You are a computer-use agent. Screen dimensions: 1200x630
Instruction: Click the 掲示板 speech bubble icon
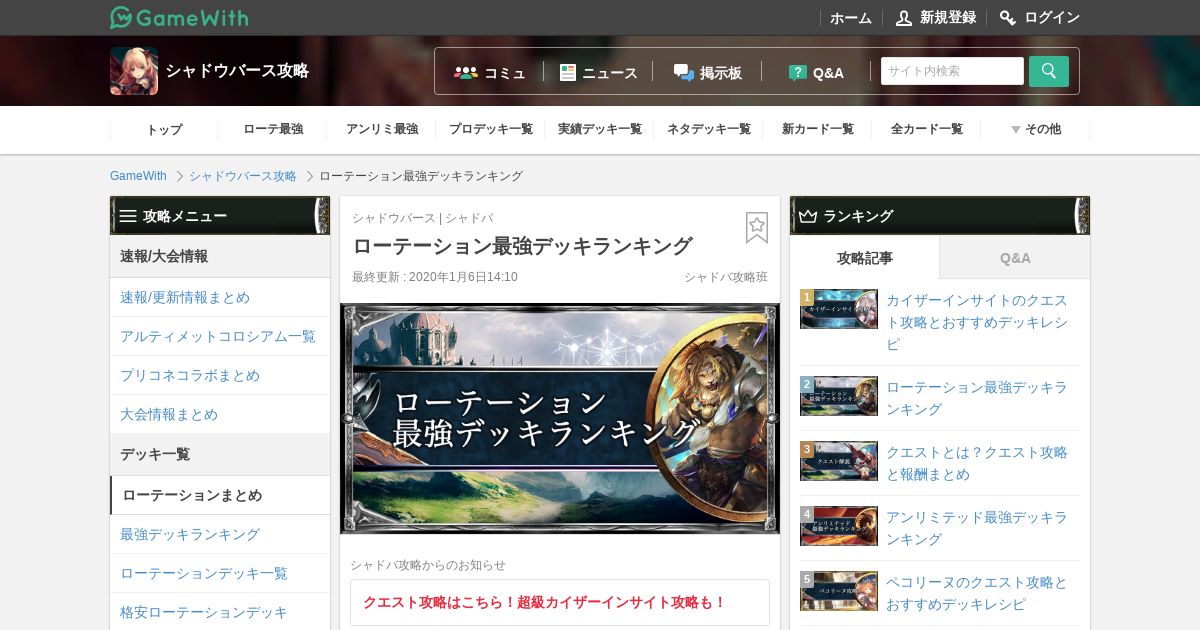684,72
